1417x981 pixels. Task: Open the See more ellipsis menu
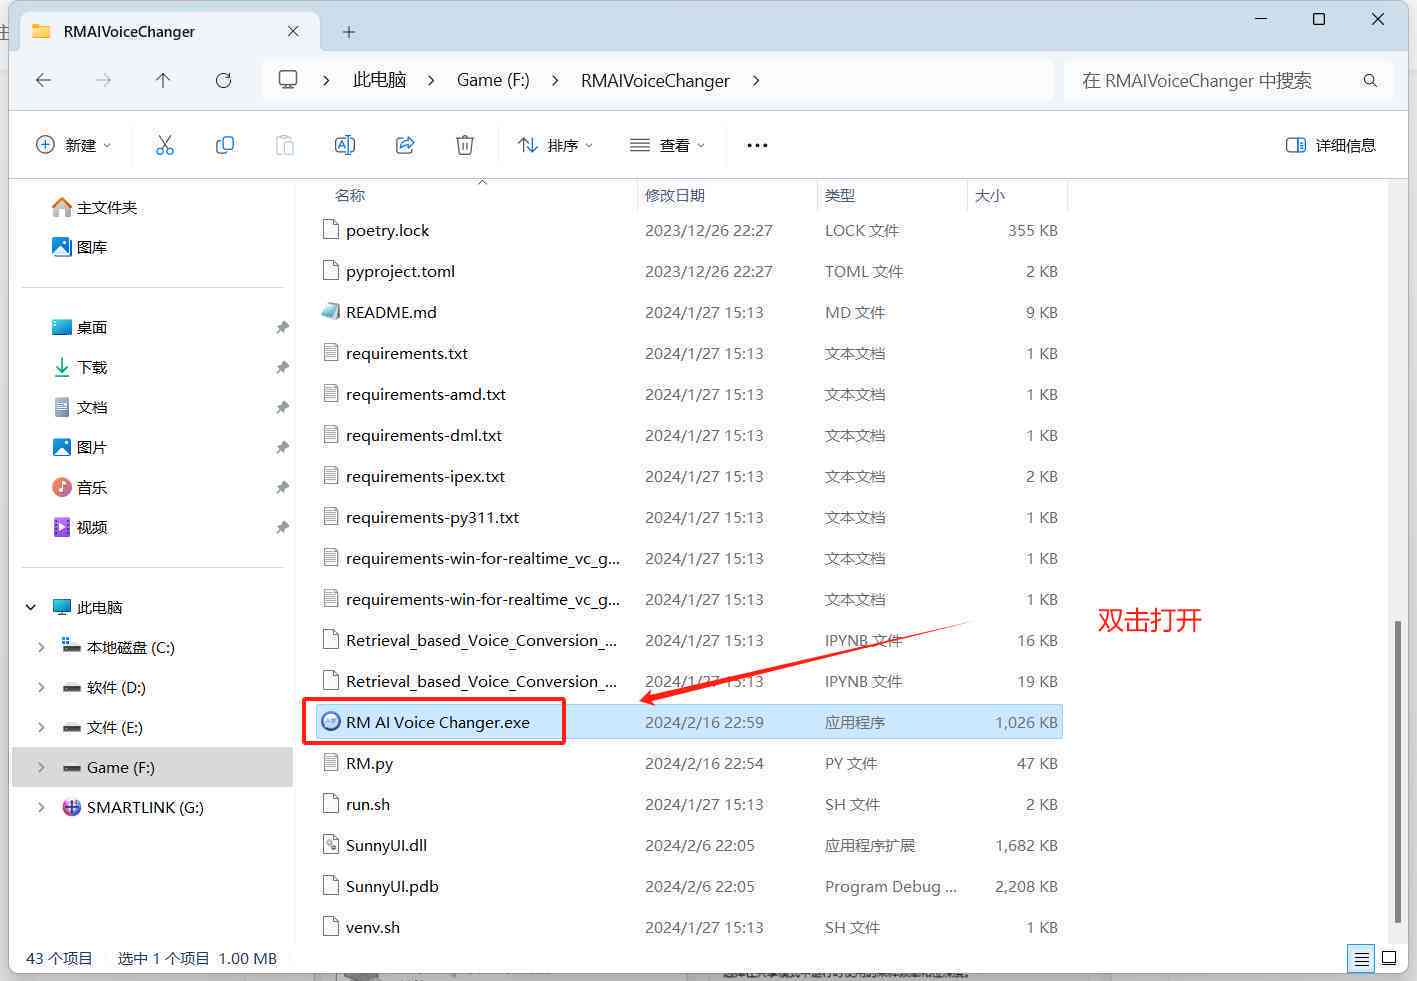pyautogui.click(x=757, y=145)
